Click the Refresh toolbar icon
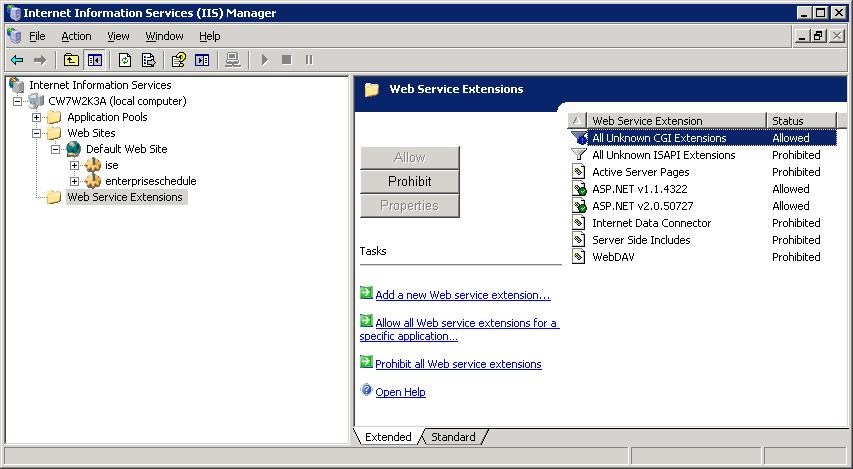The width and height of the screenshot is (853, 469). 125,60
